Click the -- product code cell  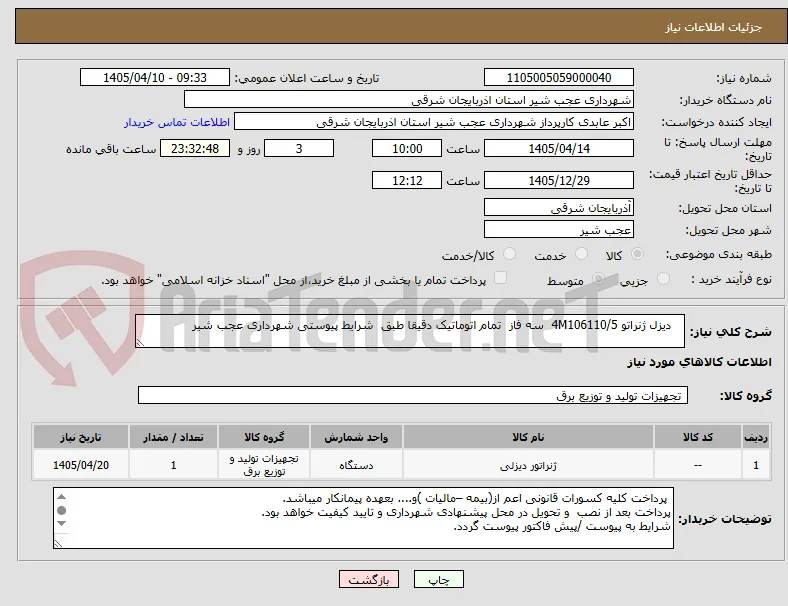(x=698, y=465)
